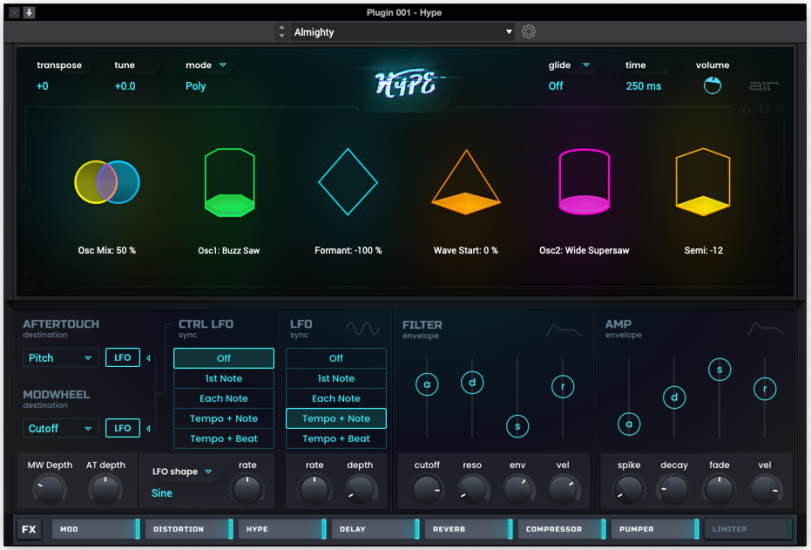The width and height of the screenshot is (811, 550).
Task: Expand the LFO shape dropdown
Action: [183, 472]
